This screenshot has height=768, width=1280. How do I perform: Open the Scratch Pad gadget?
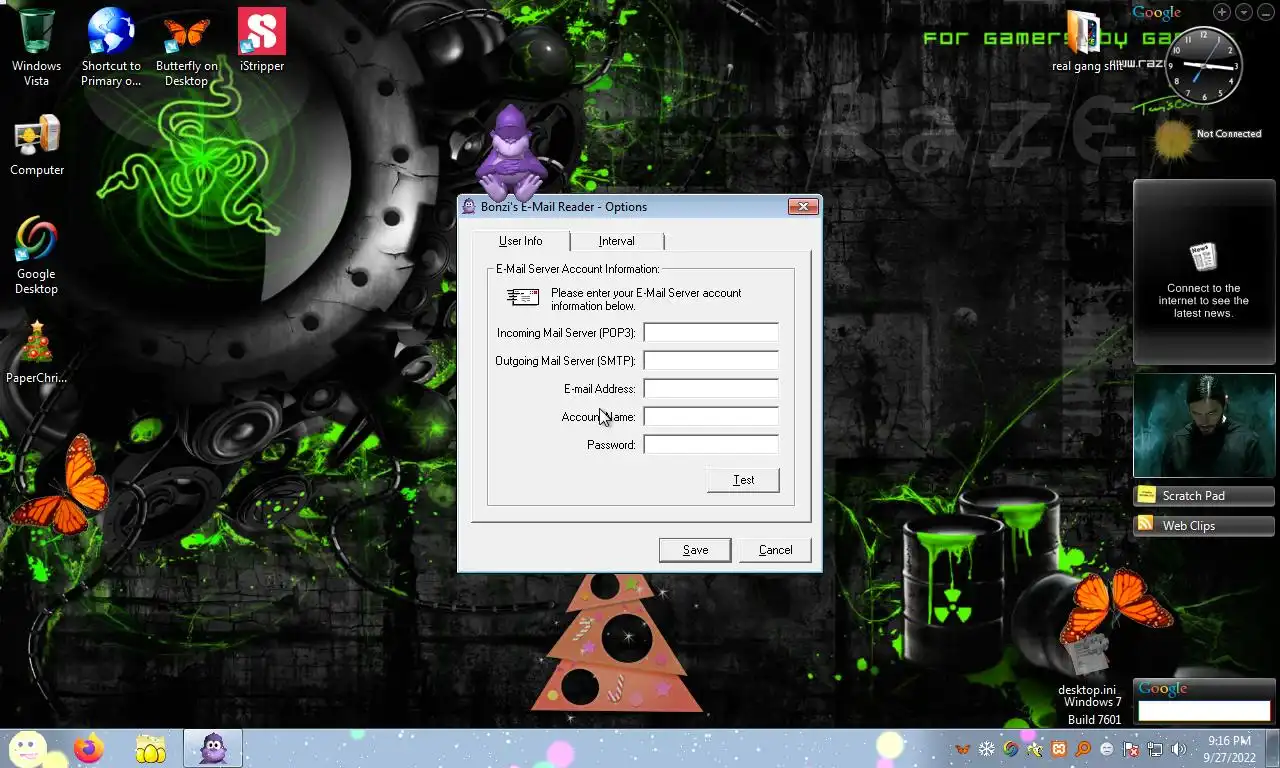pos(1204,495)
